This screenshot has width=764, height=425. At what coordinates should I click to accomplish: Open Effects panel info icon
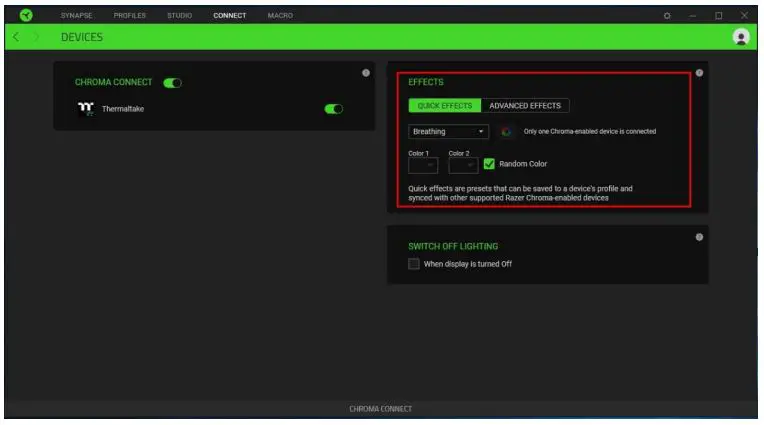[x=699, y=73]
